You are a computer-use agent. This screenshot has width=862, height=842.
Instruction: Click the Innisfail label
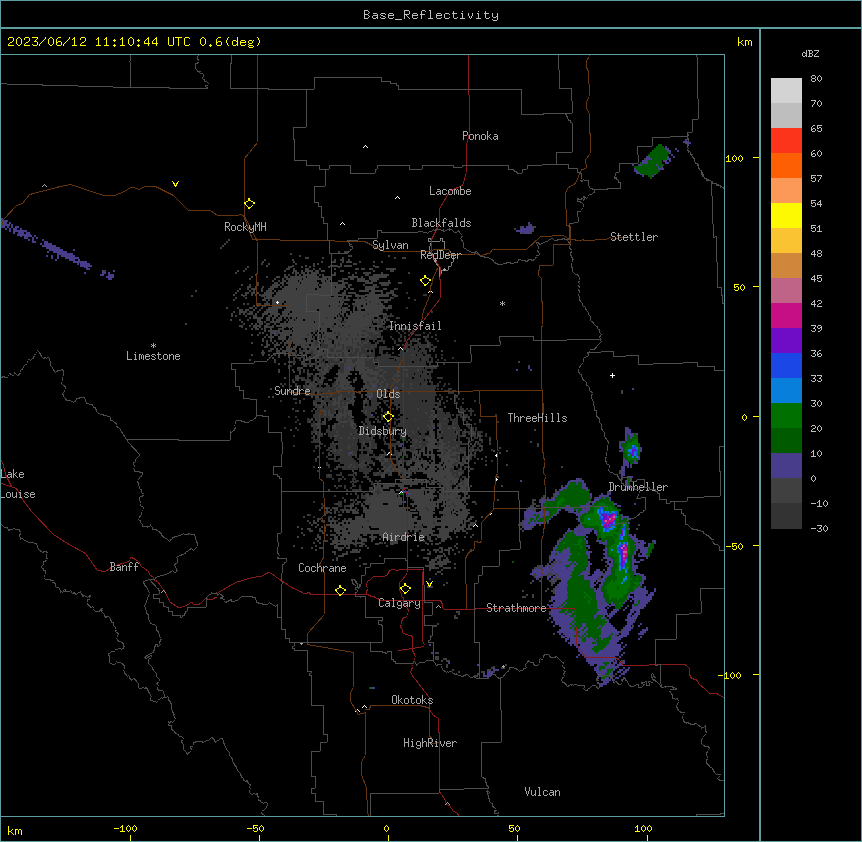pos(415,326)
